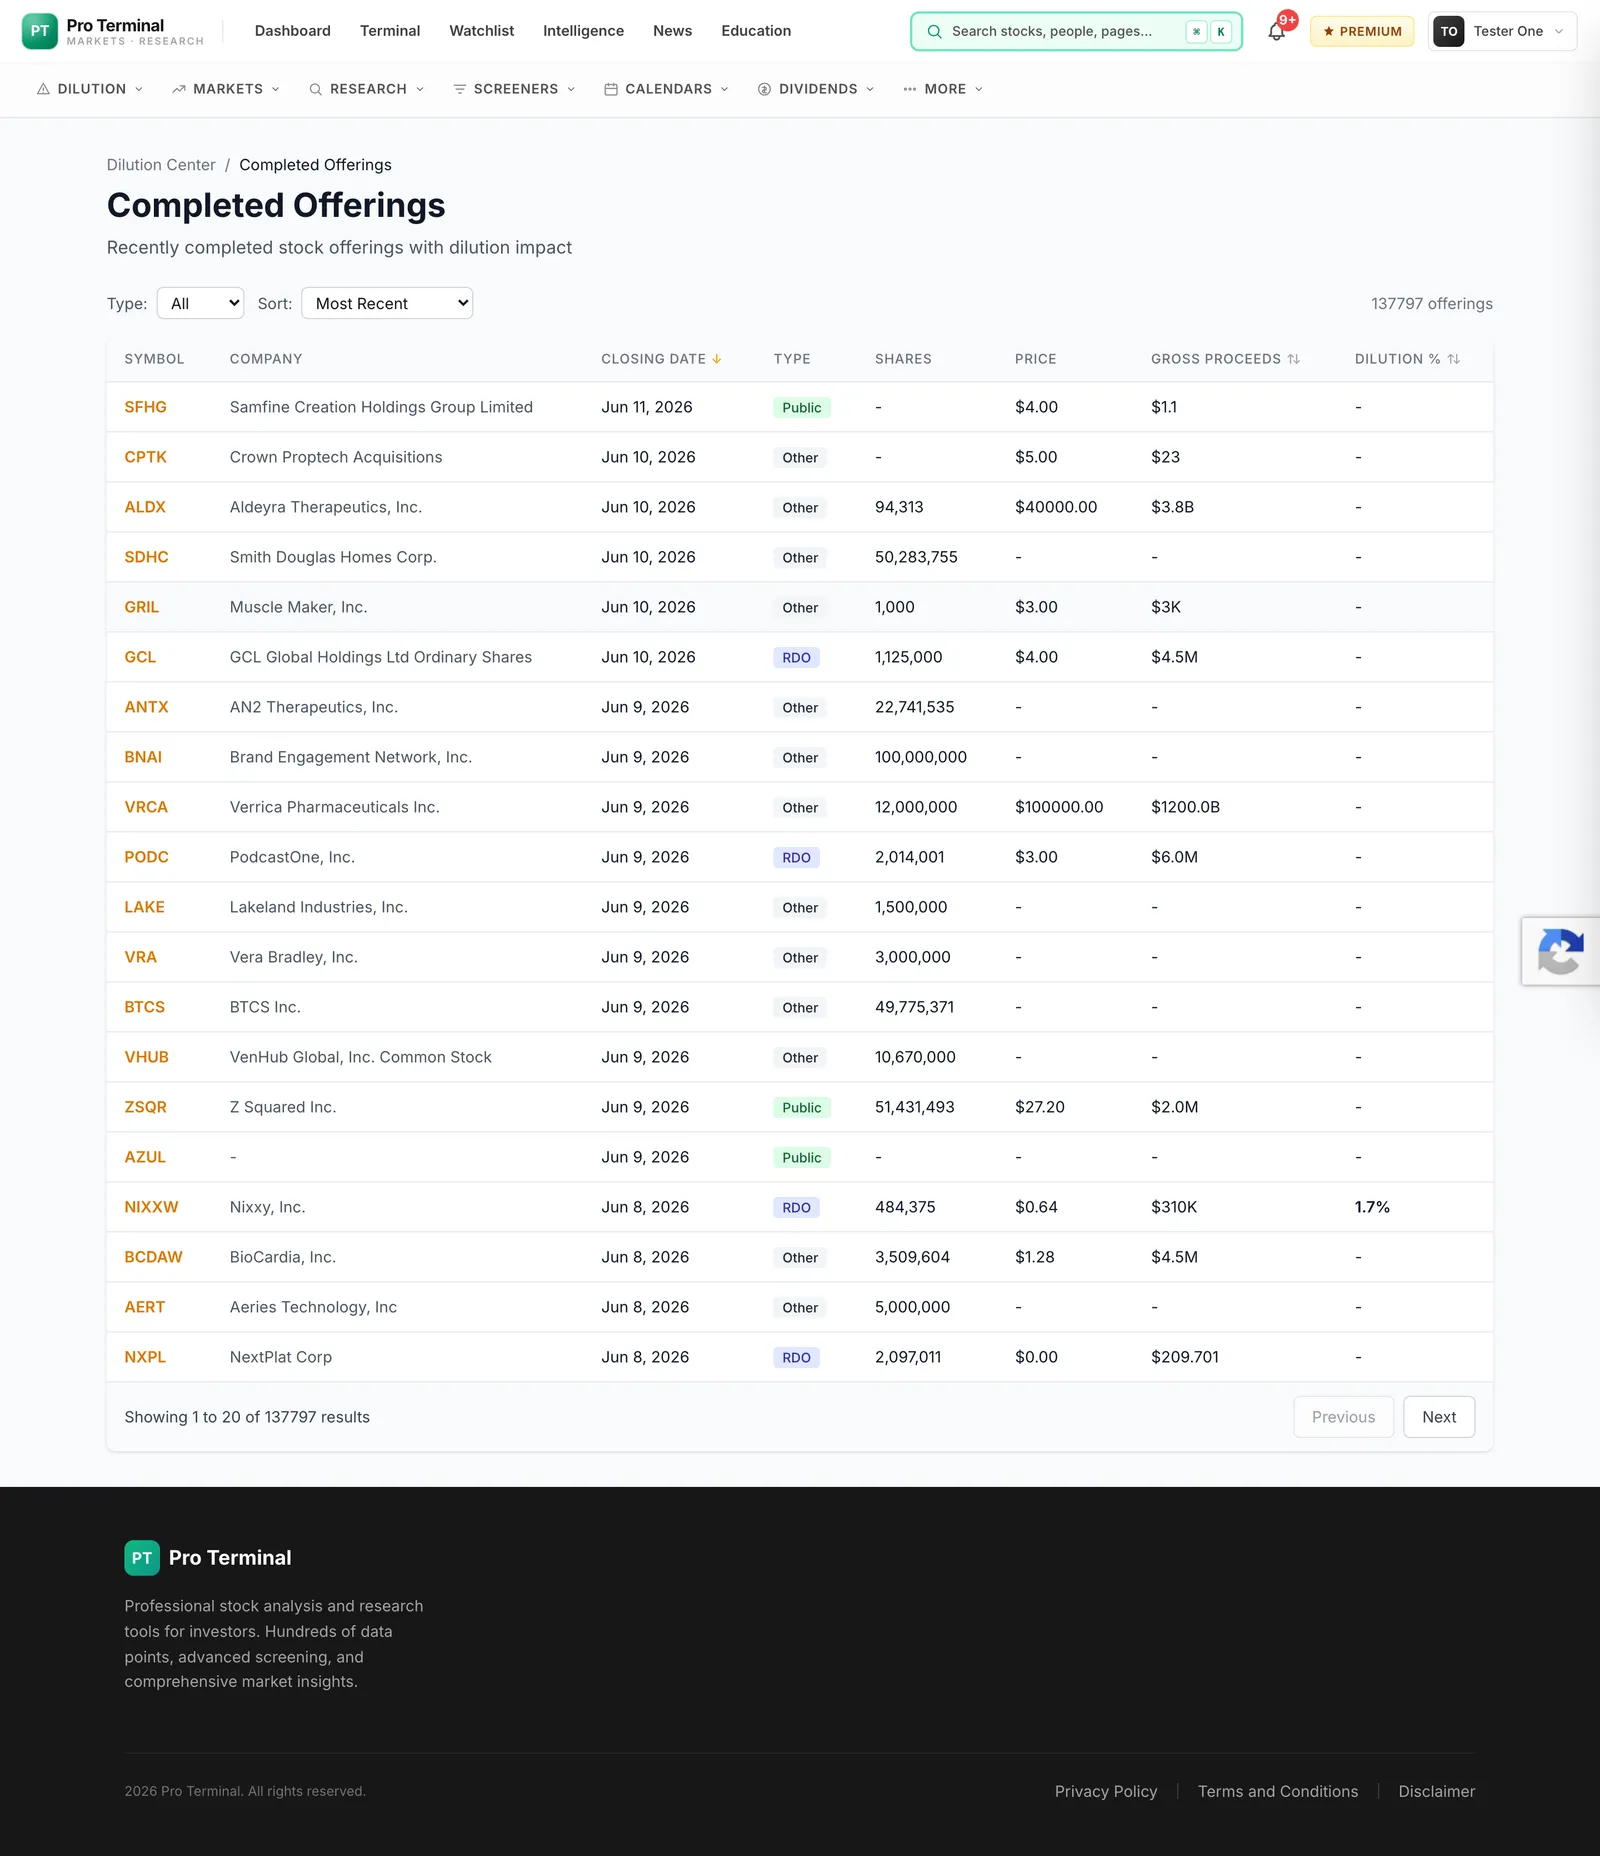Click the Research magnifier icon
The image size is (1600, 1856).
[x=315, y=89]
